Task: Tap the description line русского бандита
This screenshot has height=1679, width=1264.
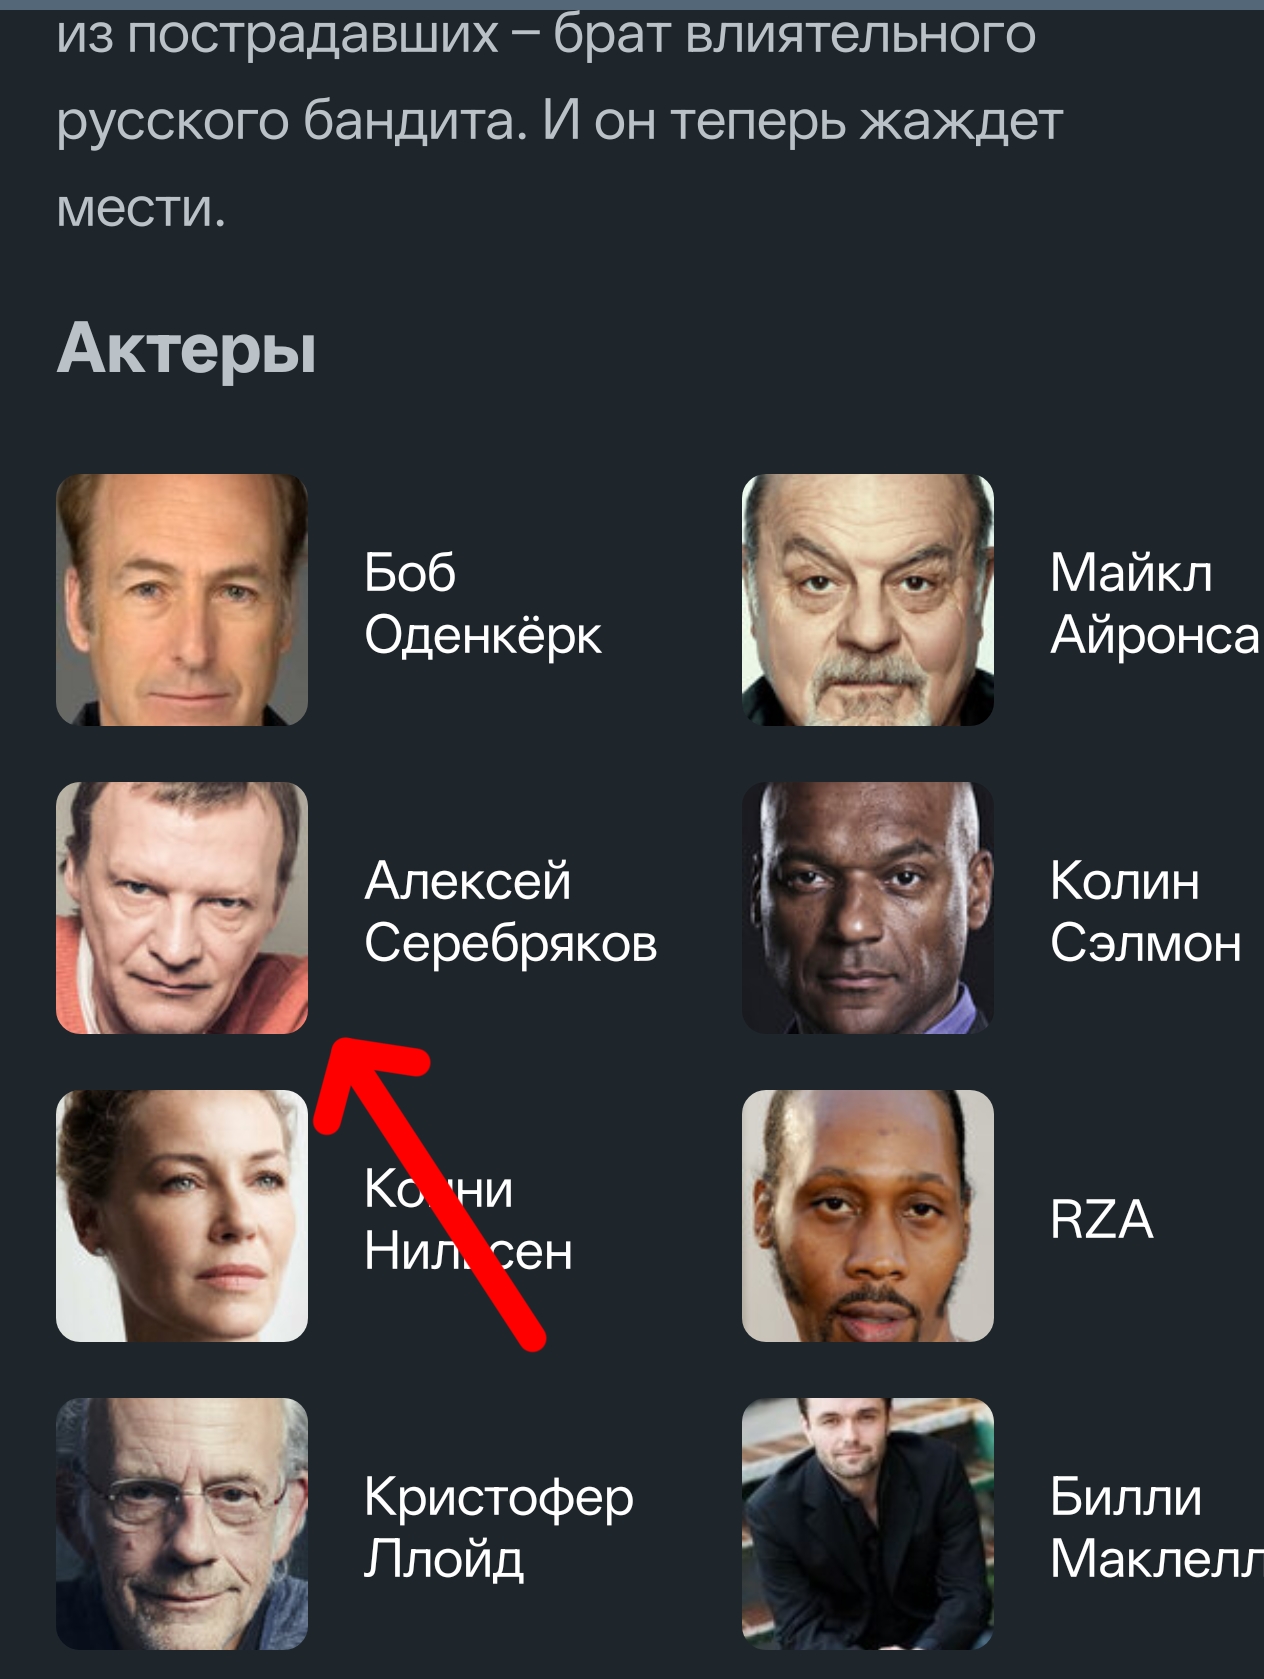Action: [559, 121]
